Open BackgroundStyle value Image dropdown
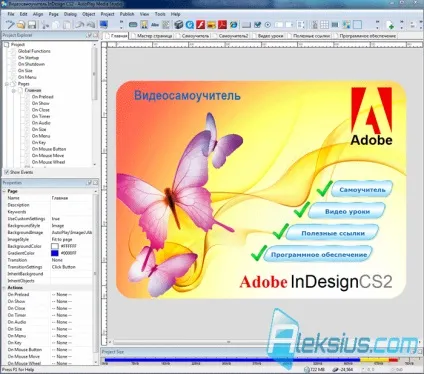Viewport: 424px width, 374px height. [72, 226]
